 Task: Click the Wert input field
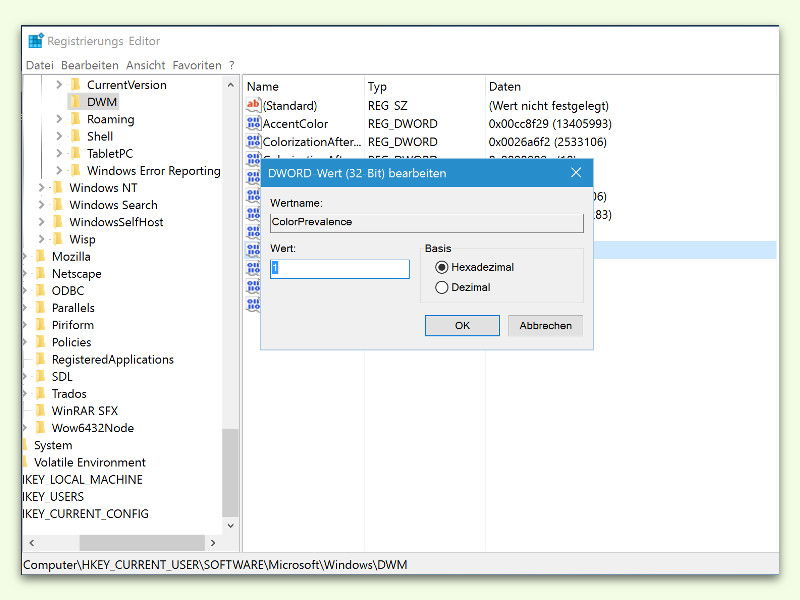click(340, 269)
